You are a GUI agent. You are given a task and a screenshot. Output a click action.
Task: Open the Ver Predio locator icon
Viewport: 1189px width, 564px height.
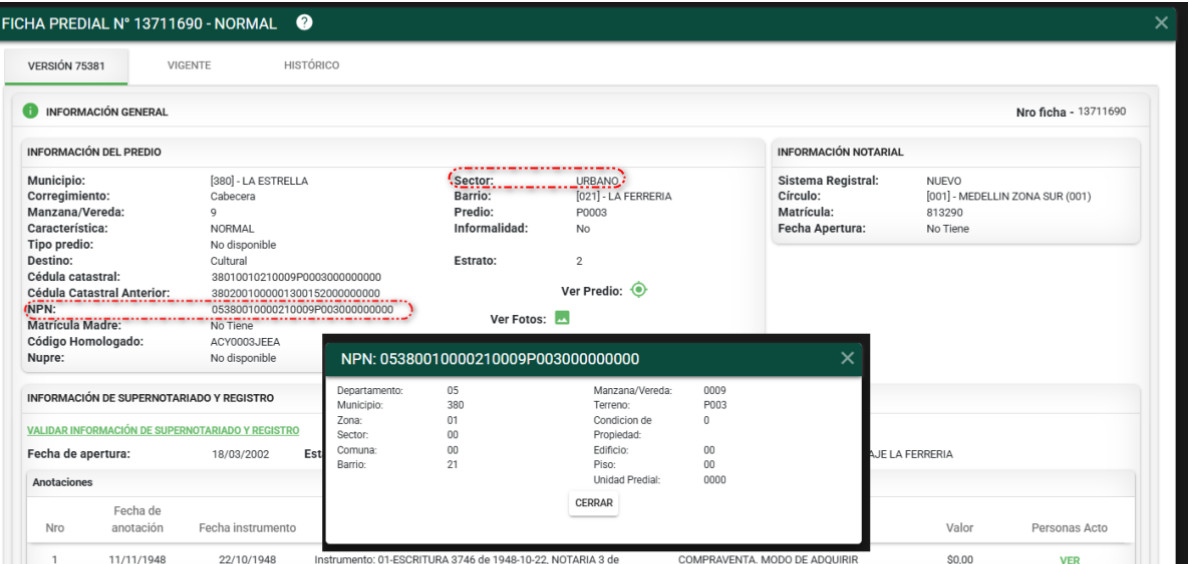click(639, 291)
